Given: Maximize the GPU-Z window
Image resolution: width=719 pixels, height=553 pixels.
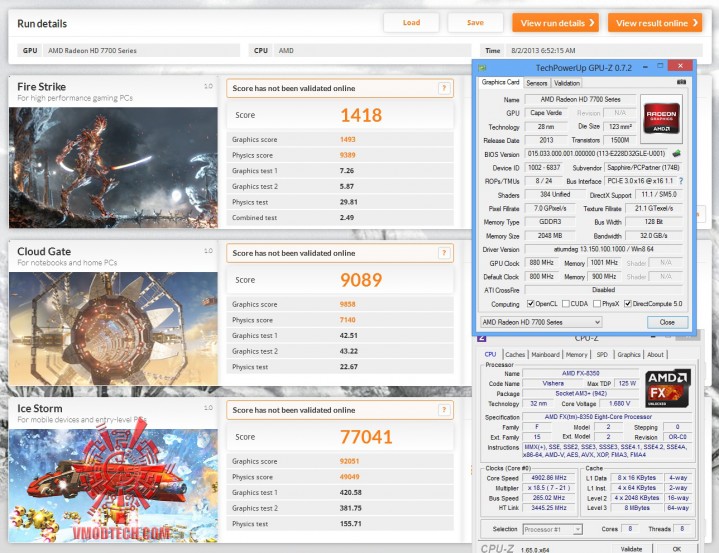Looking at the screenshot, I should [660, 66].
